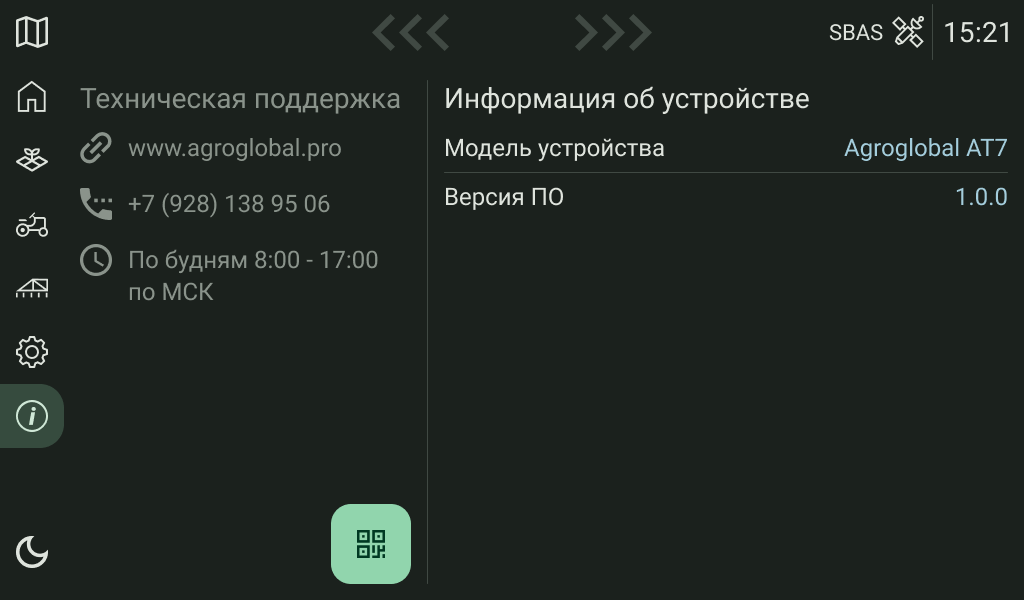Click the phone icon next to support number
This screenshot has height=600, width=1024.
95,203
